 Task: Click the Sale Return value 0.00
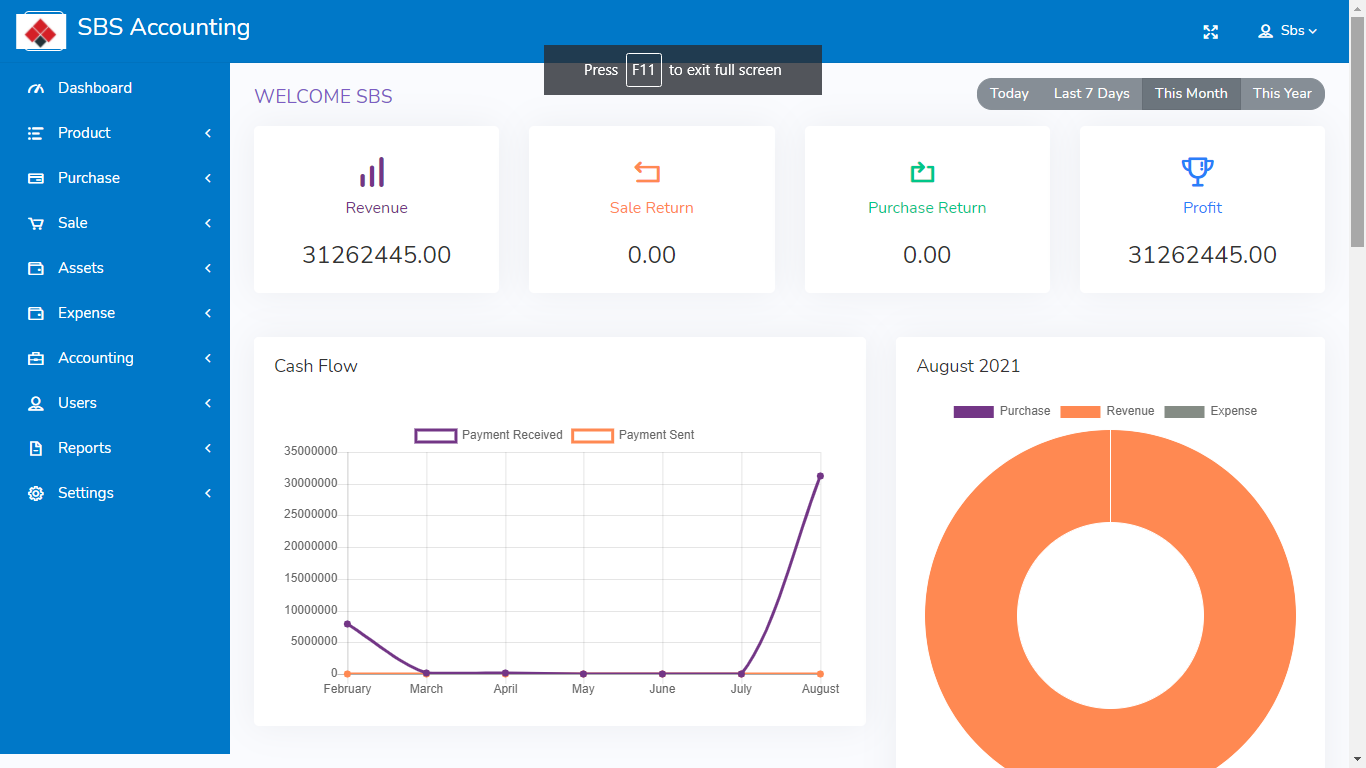coord(652,255)
